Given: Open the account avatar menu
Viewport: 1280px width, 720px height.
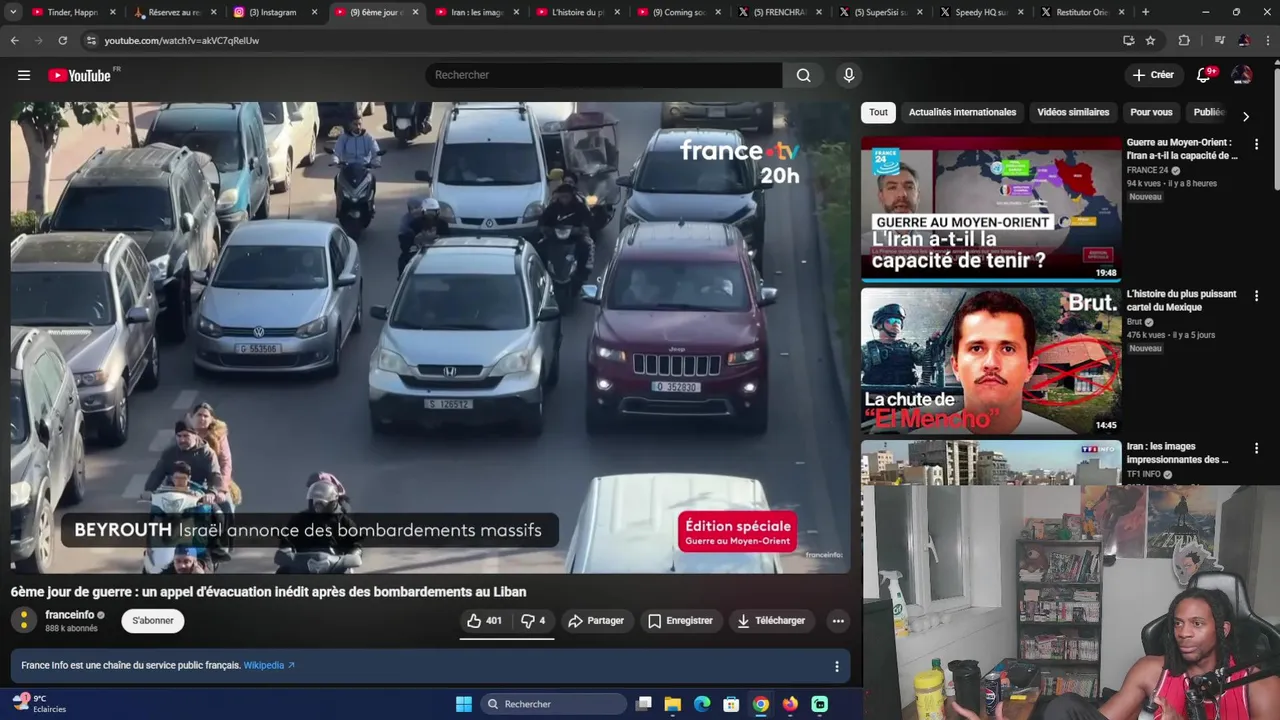Looking at the screenshot, I should (1242, 75).
